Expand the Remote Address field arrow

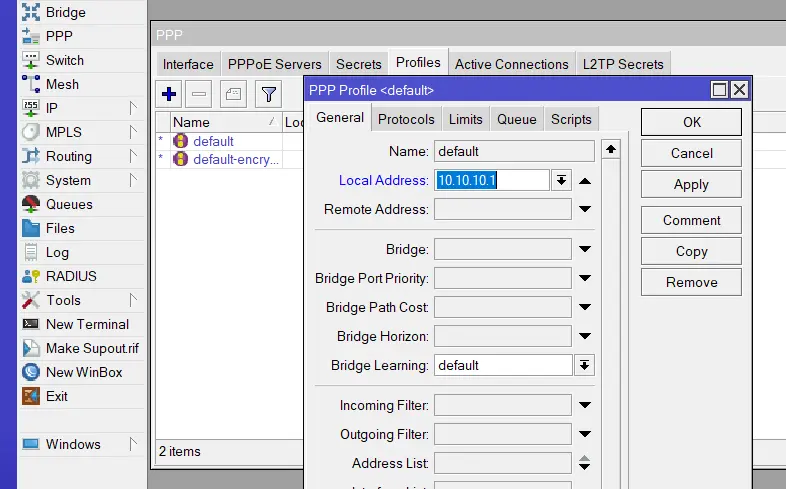(585, 210)
